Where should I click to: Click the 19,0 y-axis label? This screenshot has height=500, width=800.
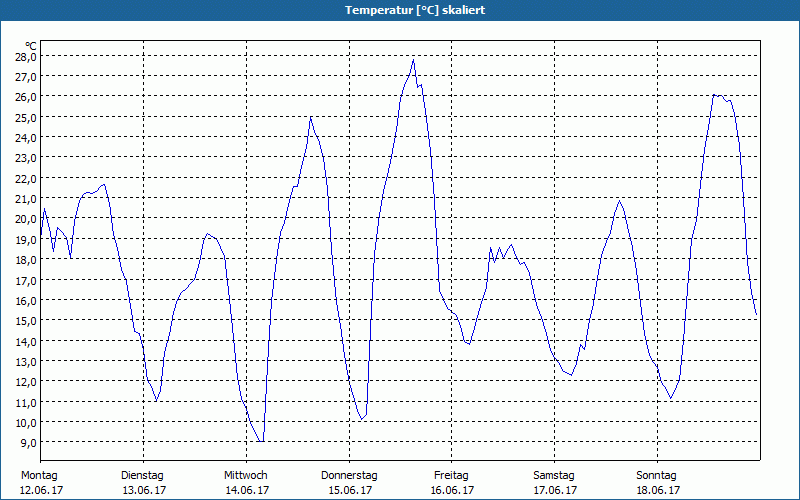tap(25, 239)
